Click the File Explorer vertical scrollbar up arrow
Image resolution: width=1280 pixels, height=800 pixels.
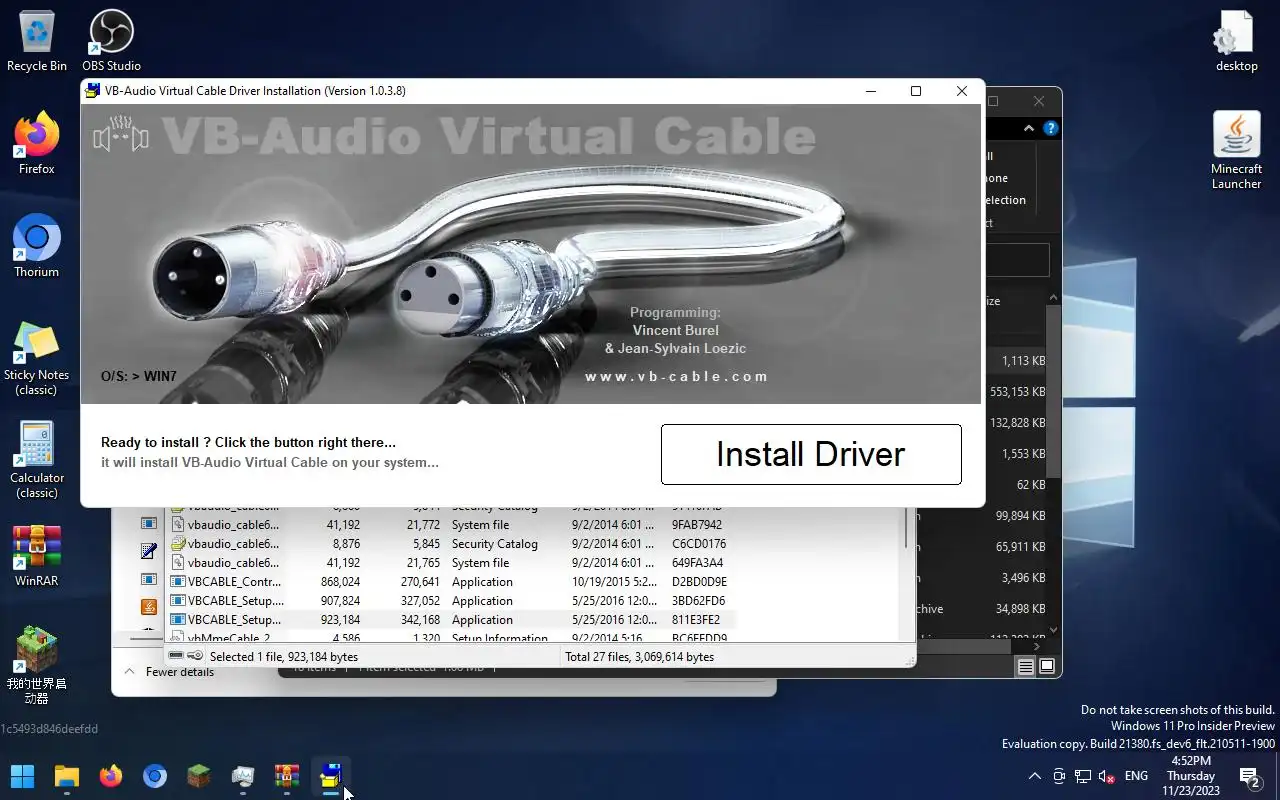tap(1053, 297)
